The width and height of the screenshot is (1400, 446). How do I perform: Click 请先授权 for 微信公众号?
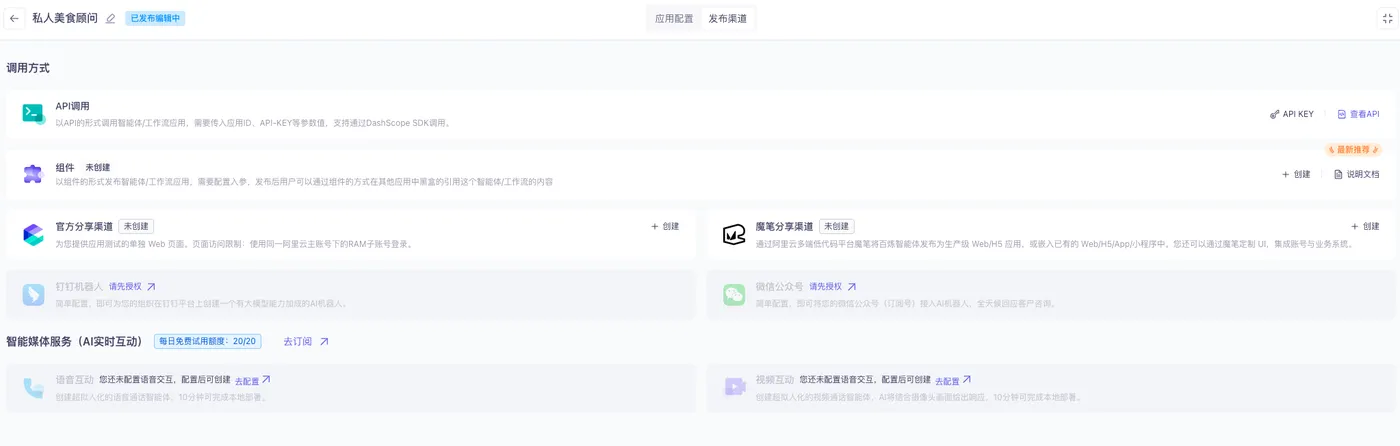833,287
